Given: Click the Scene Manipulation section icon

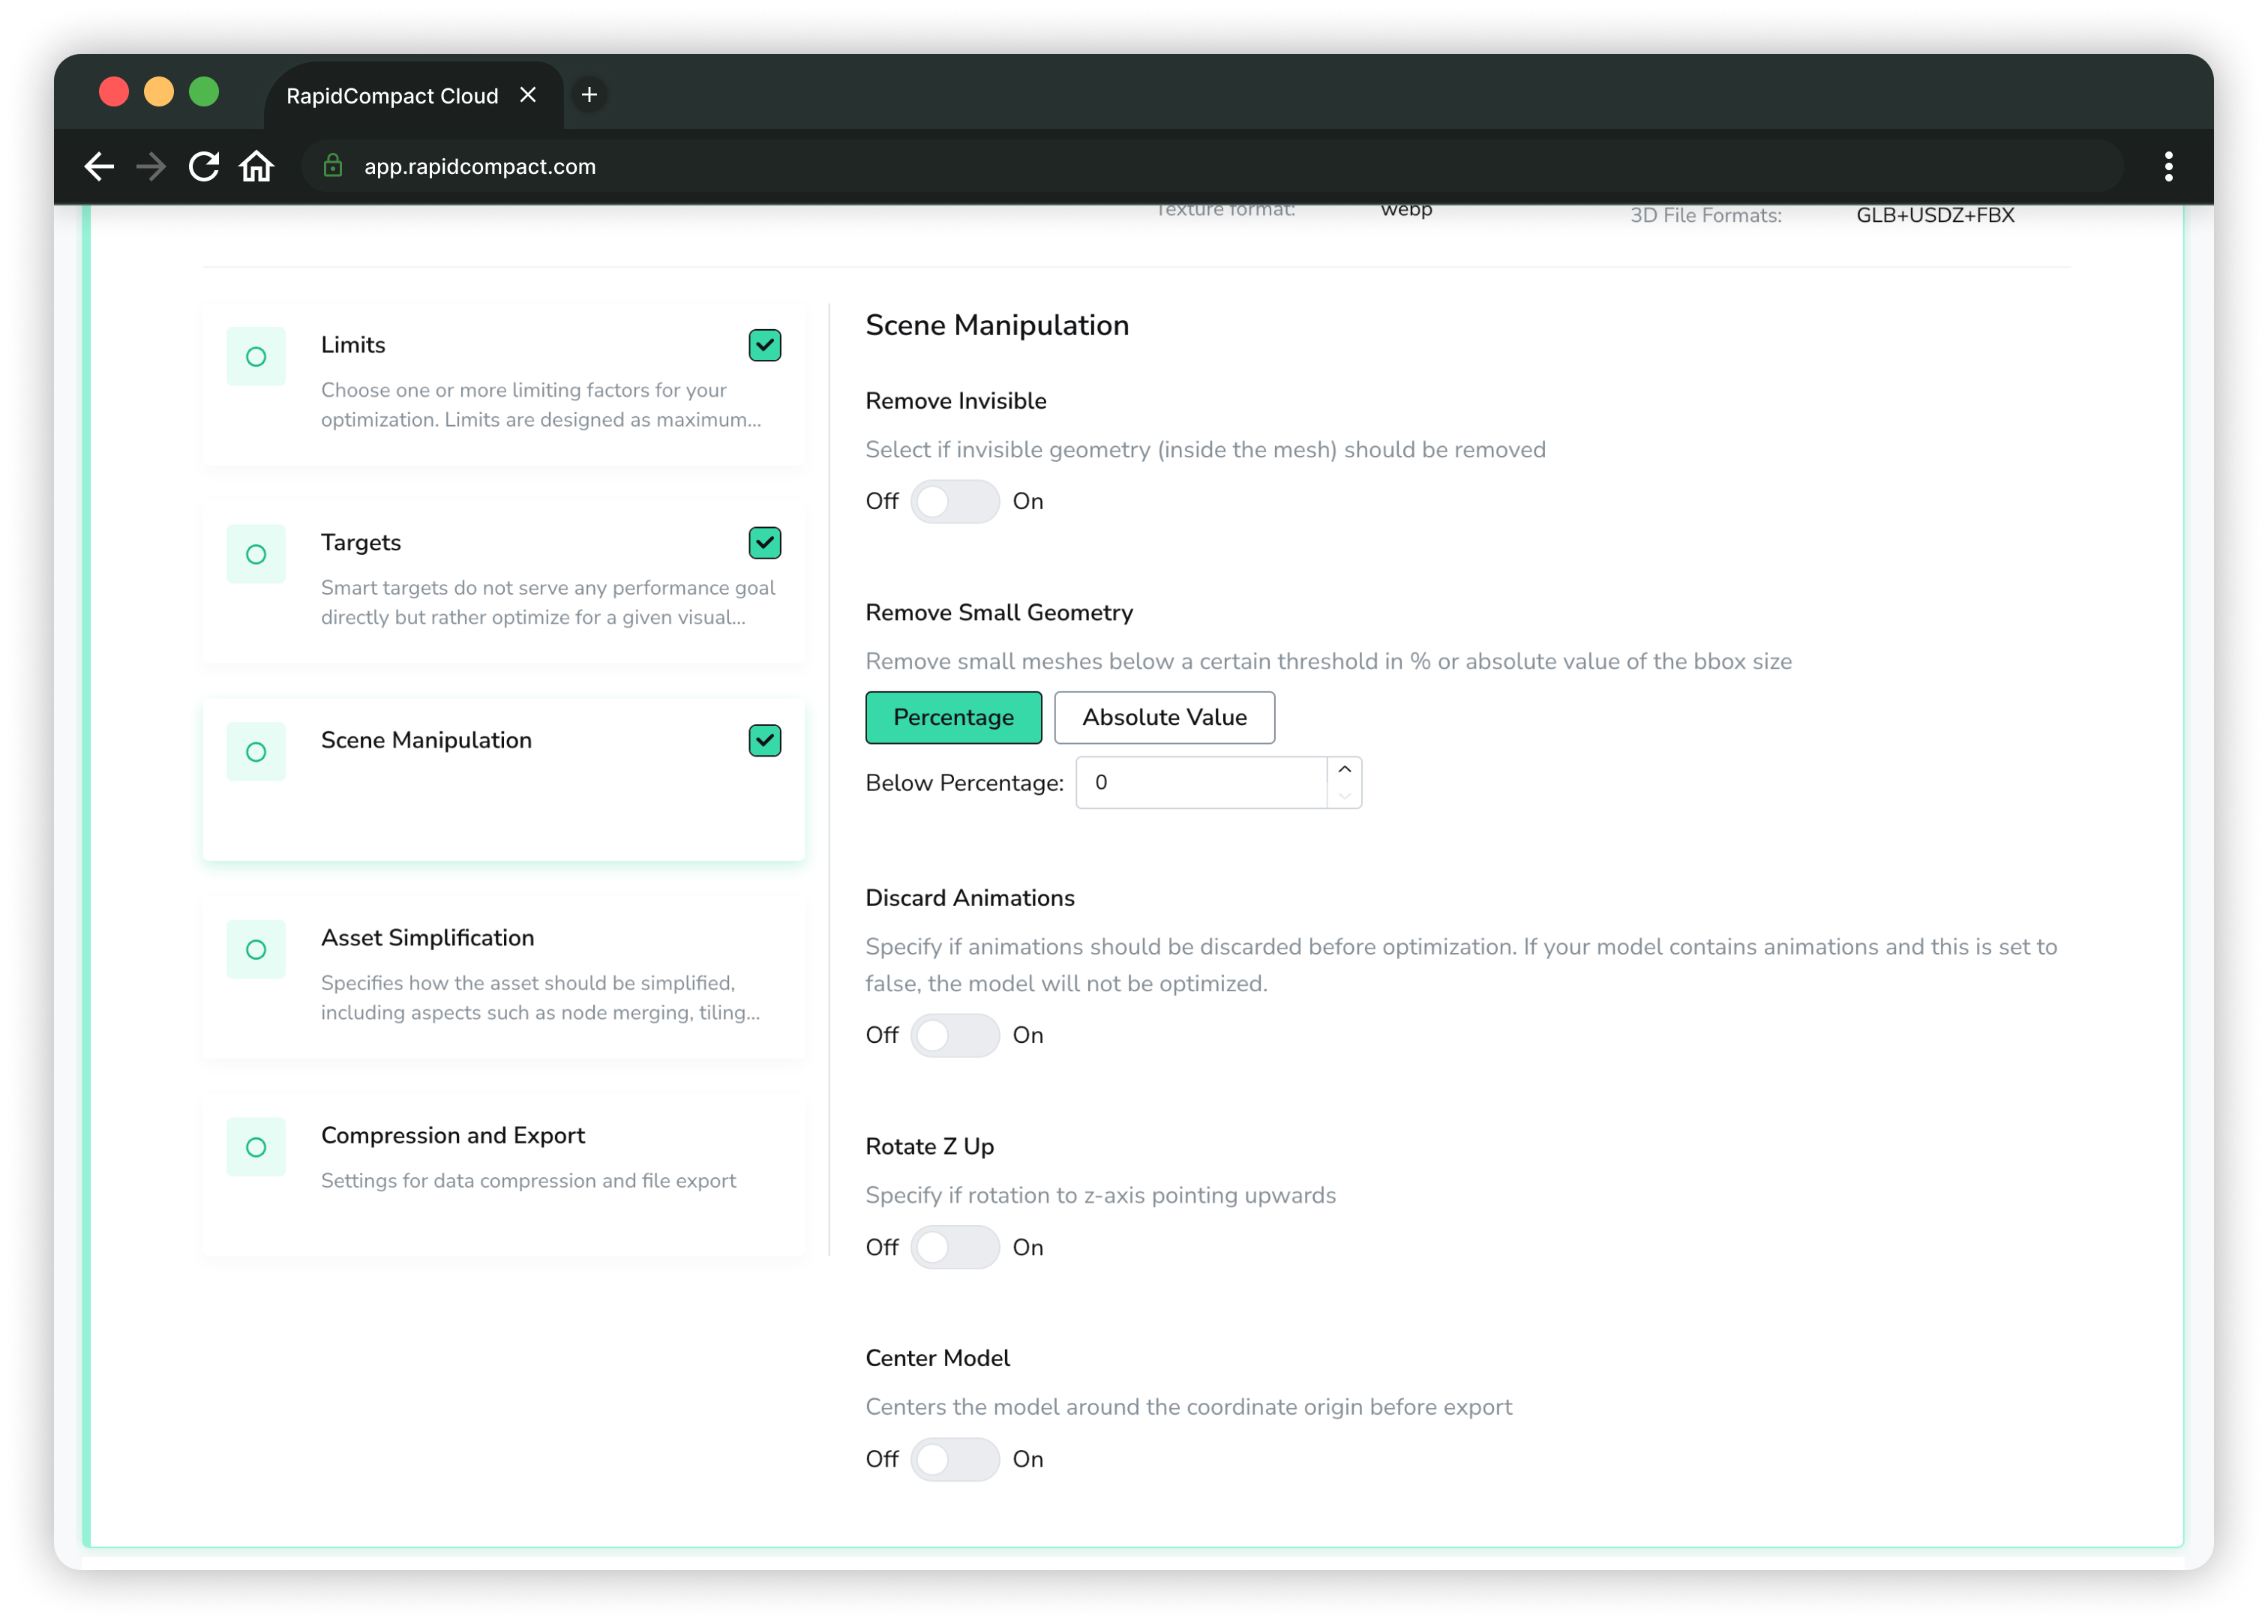Looking at the screenshot, I should [256, 751].
